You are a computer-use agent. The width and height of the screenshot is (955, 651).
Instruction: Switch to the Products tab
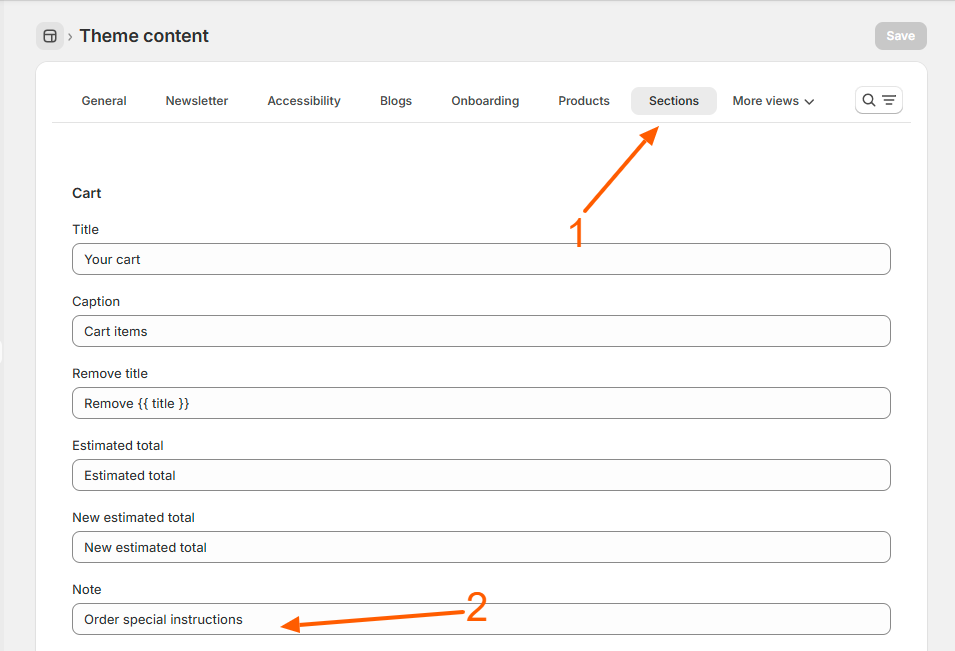tap(583, 100)
